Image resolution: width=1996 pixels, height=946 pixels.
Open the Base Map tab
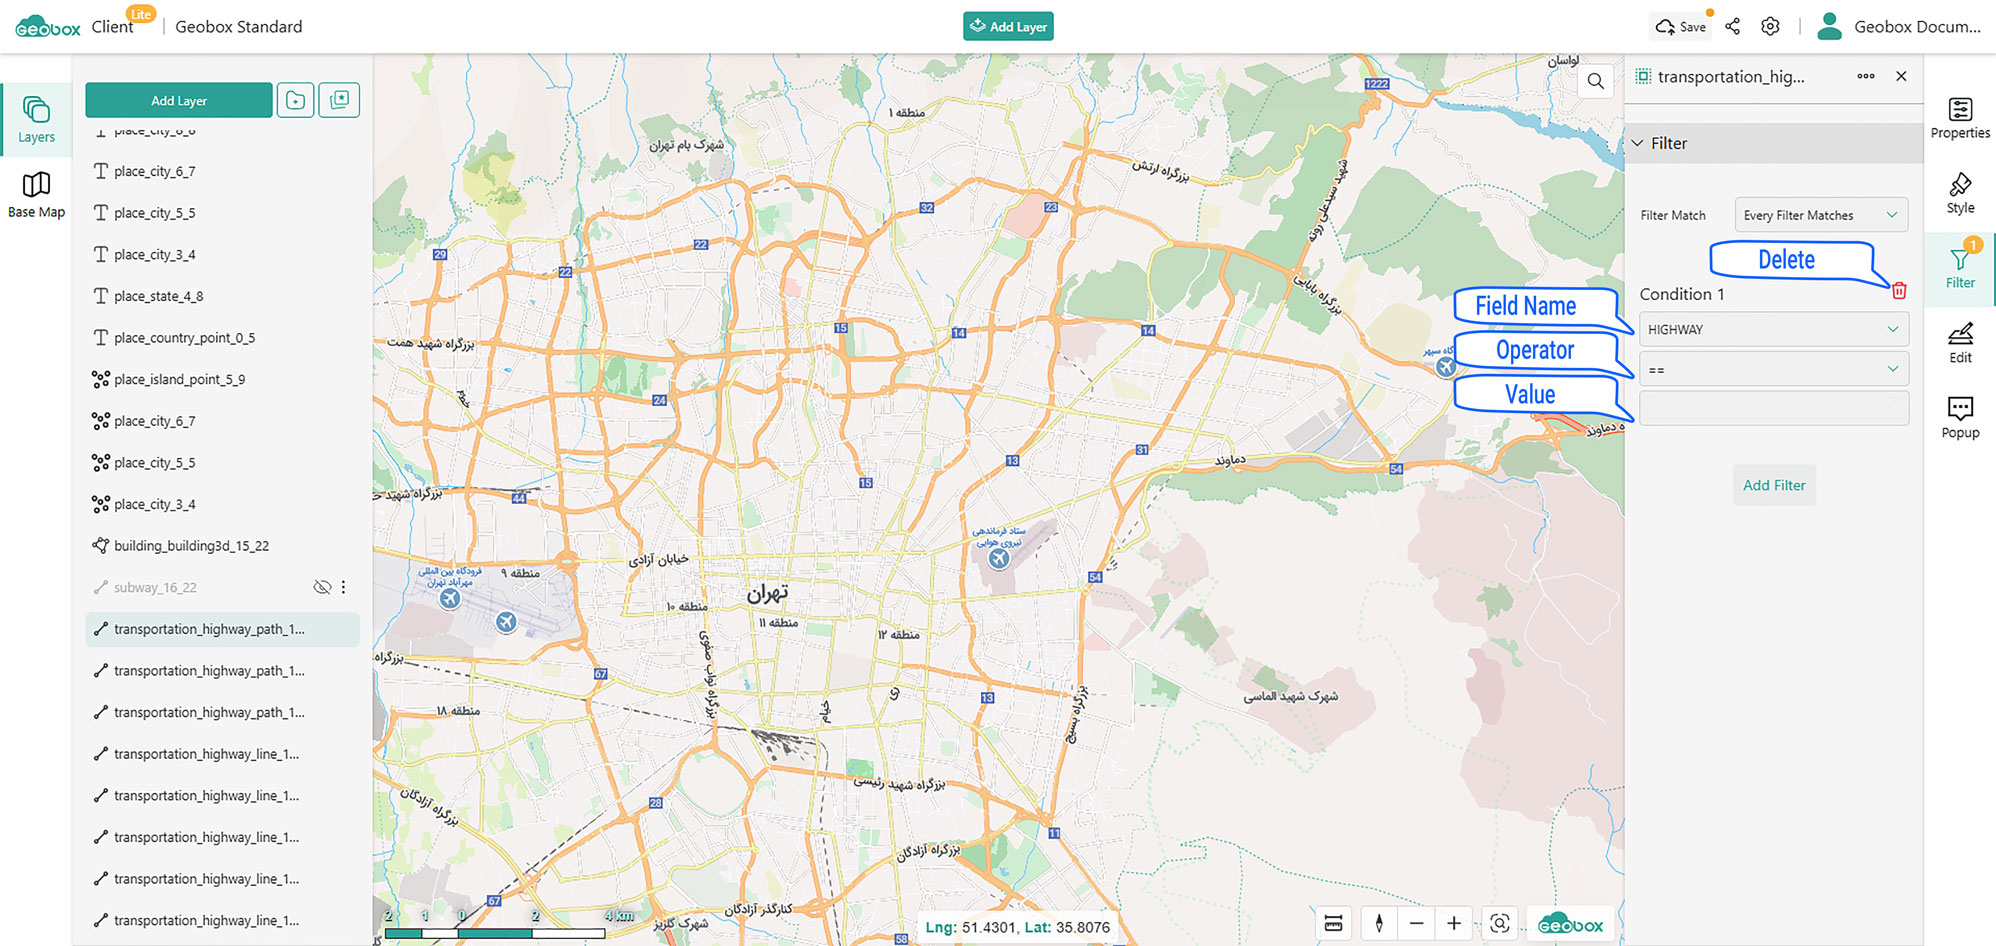(x=36, y=194)
